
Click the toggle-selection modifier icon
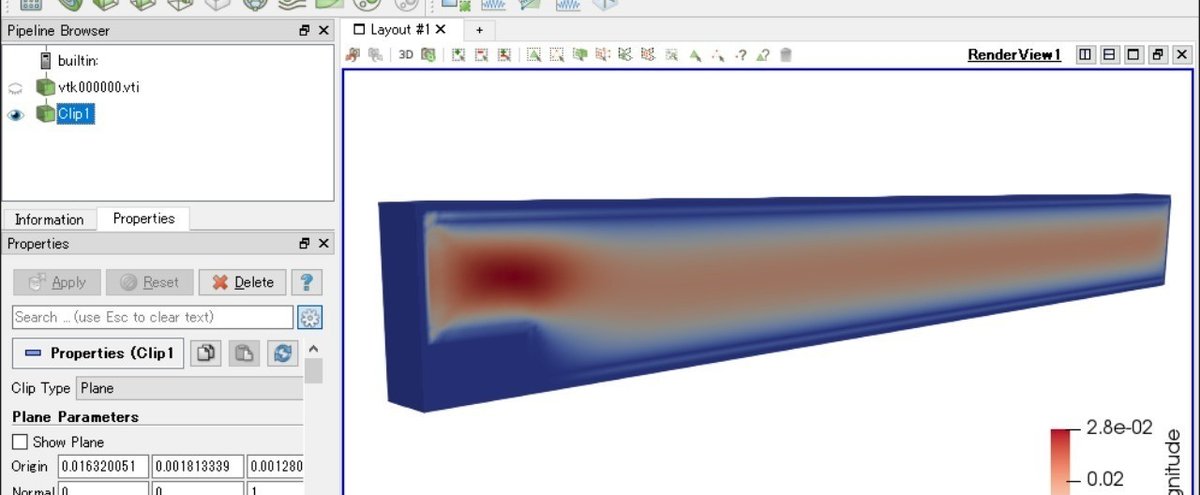[504, 55]
